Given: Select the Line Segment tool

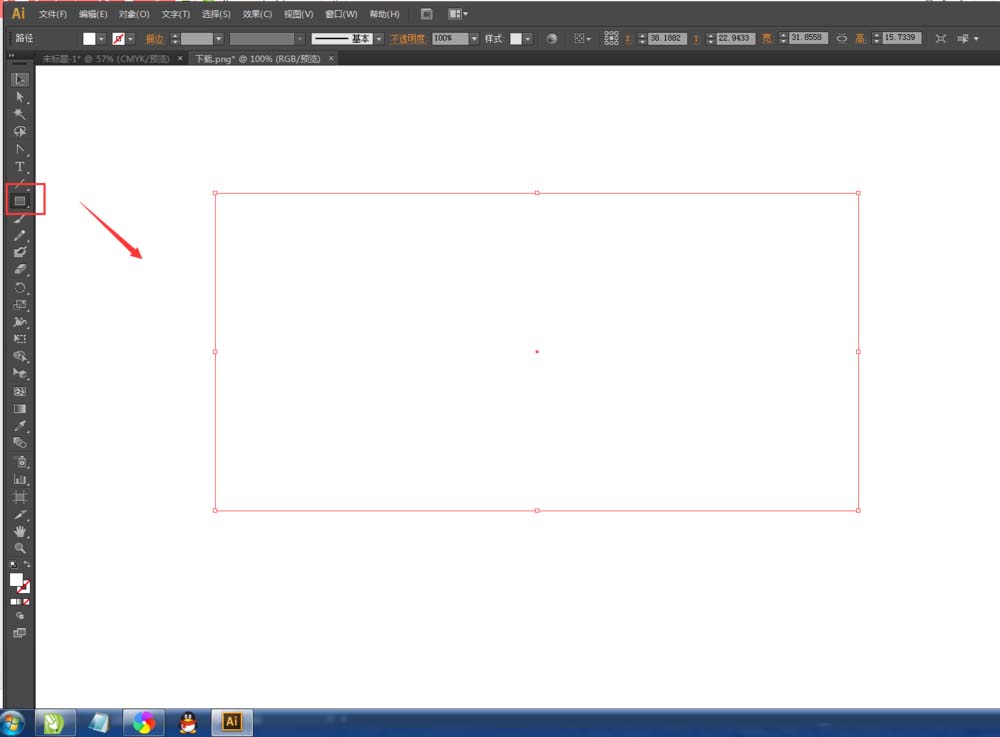Looking at the screenshot, I should point(20,183).
